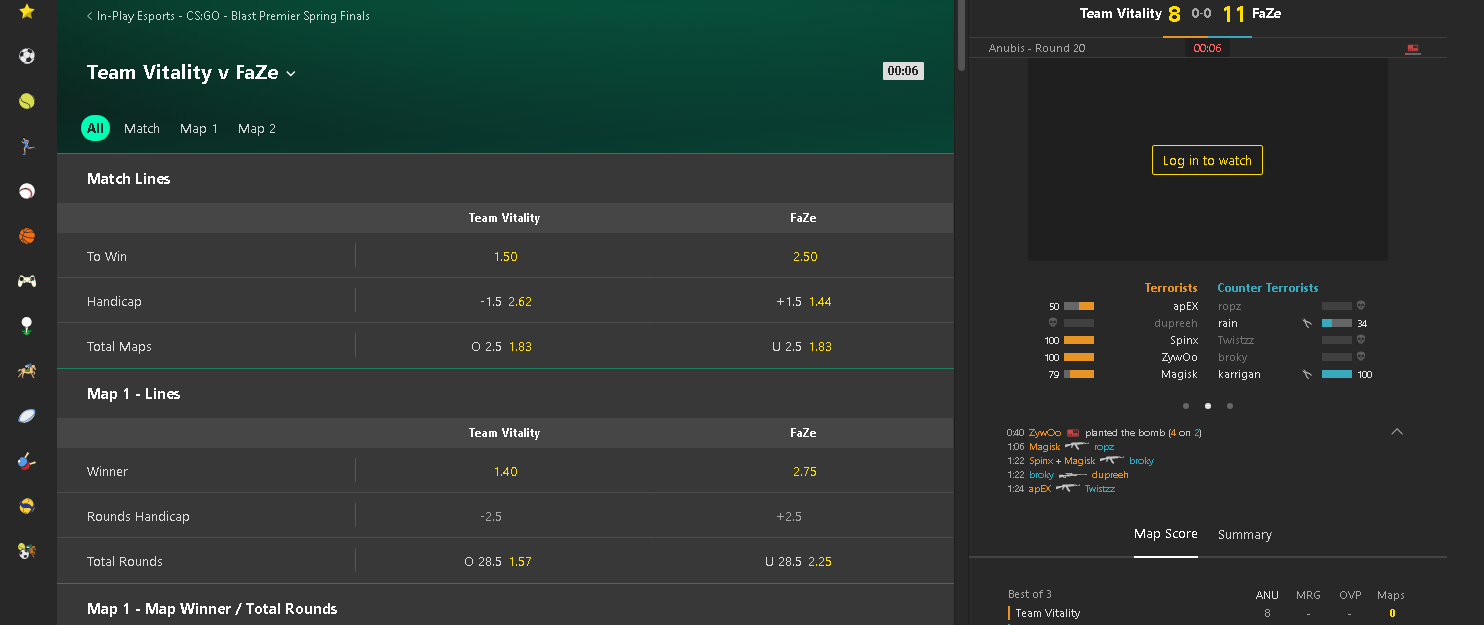Select Total Rounds U 28.5 at 2.25
This screenshot has width=1484, height=625.
click(804, 562)
